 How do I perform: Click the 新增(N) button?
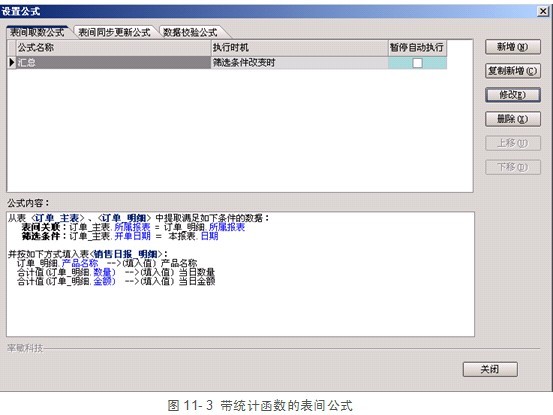512,47
